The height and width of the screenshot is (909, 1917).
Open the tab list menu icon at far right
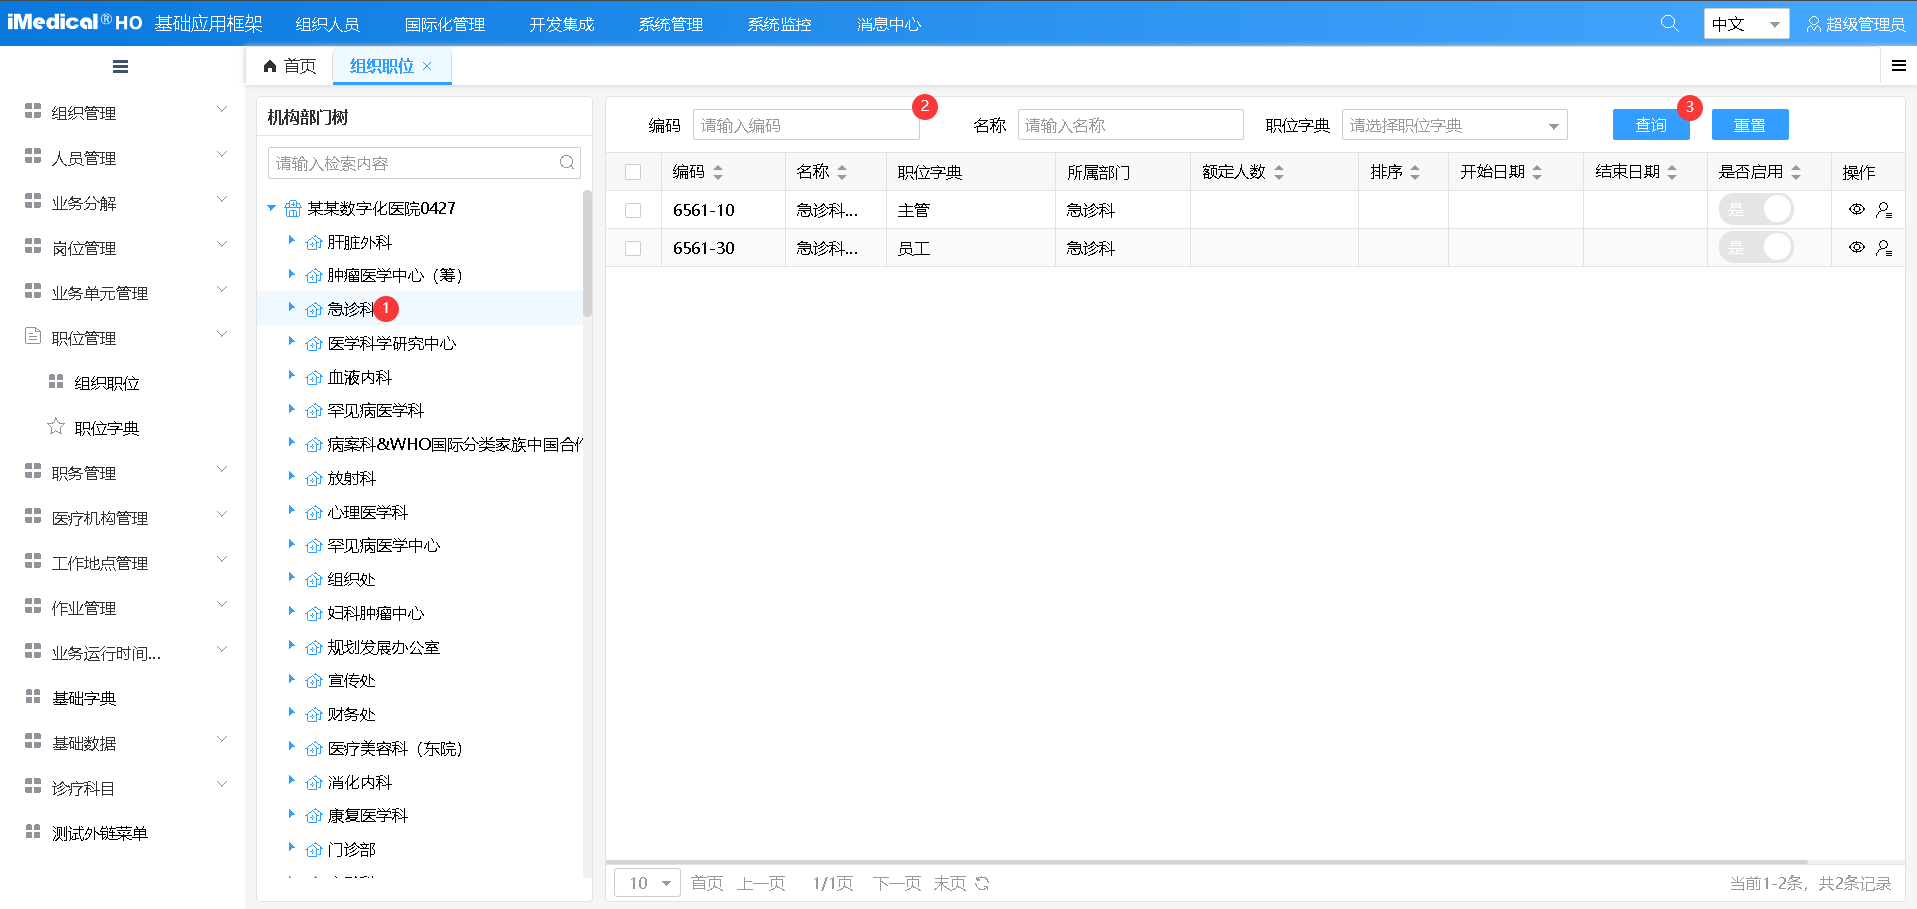point(1898,66)
